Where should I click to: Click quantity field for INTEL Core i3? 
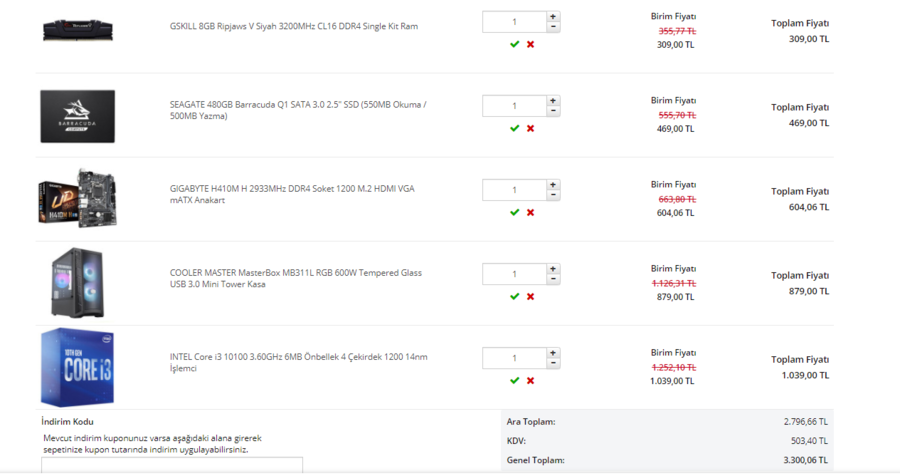point(514,358)
